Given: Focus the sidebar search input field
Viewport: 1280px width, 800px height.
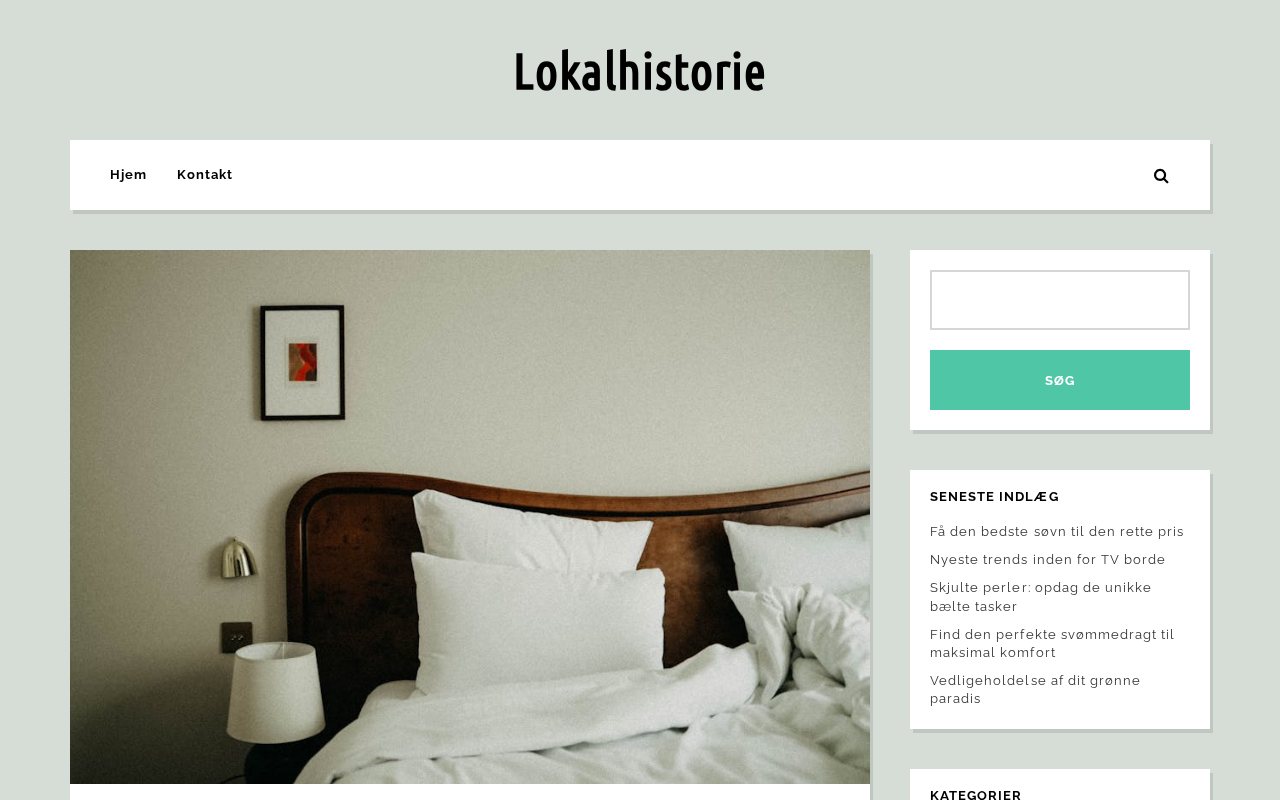Looking at the screenshot, I should 1060,300.
